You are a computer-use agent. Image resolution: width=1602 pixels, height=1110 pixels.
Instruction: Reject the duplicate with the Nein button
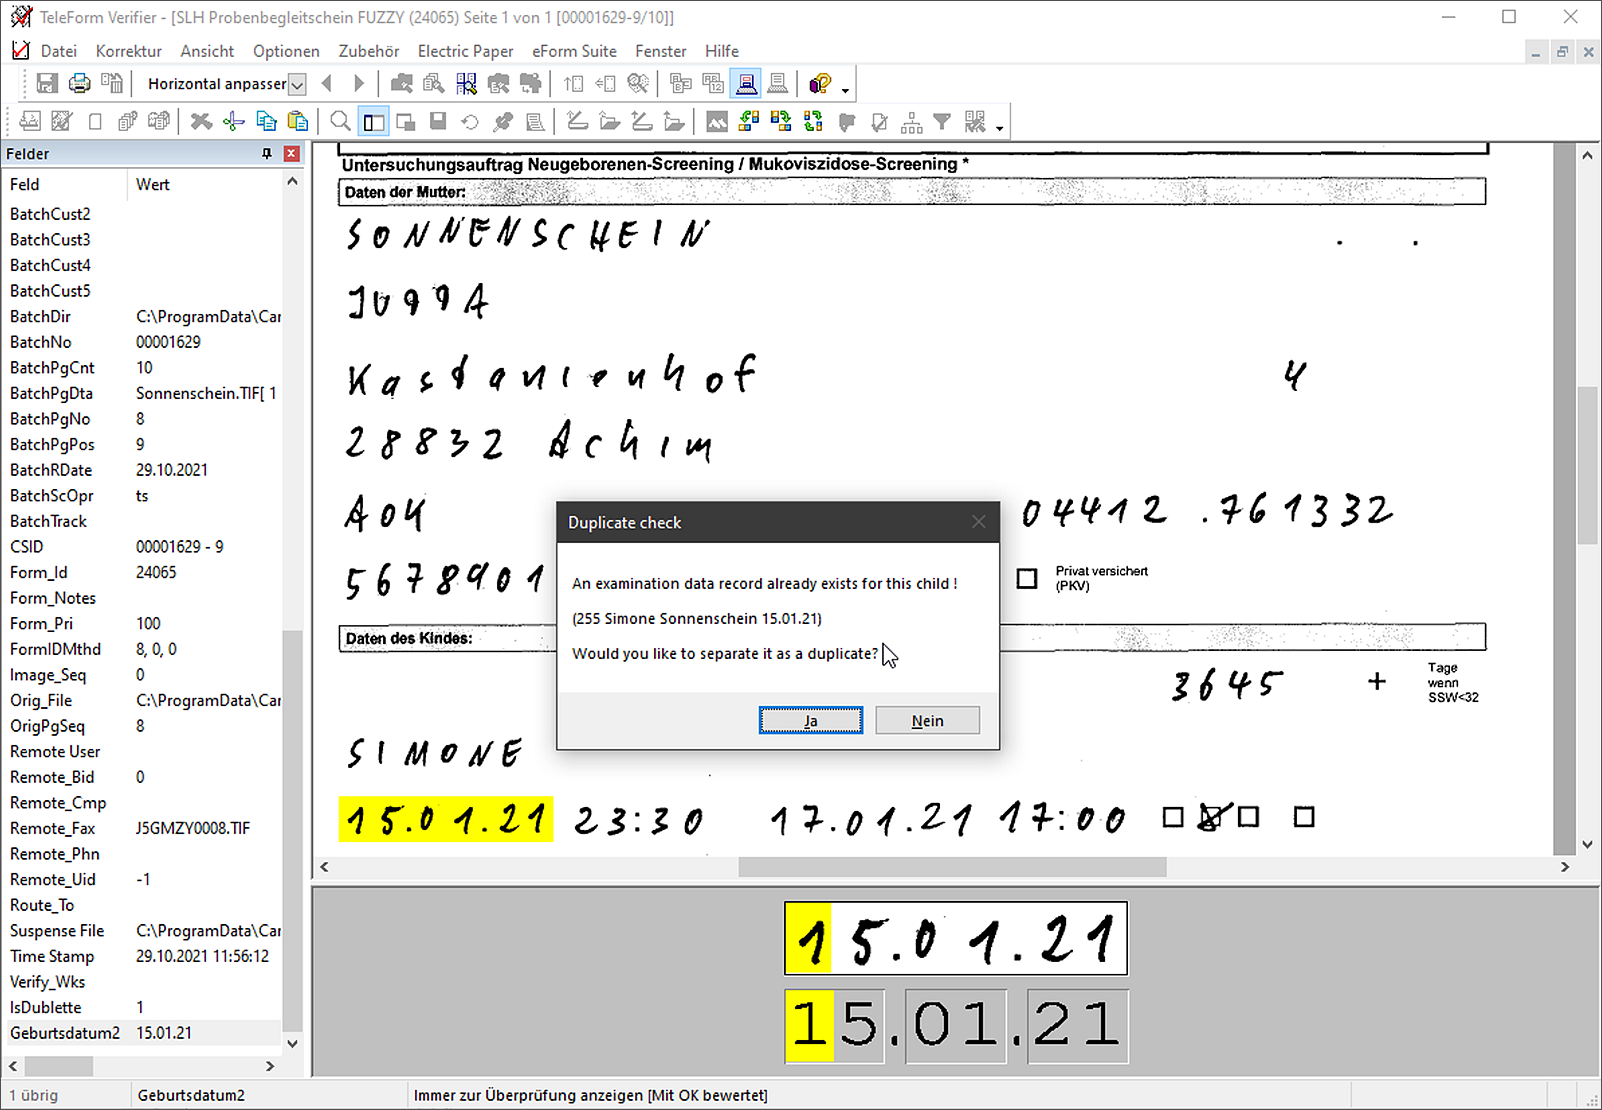coord(926,720)
